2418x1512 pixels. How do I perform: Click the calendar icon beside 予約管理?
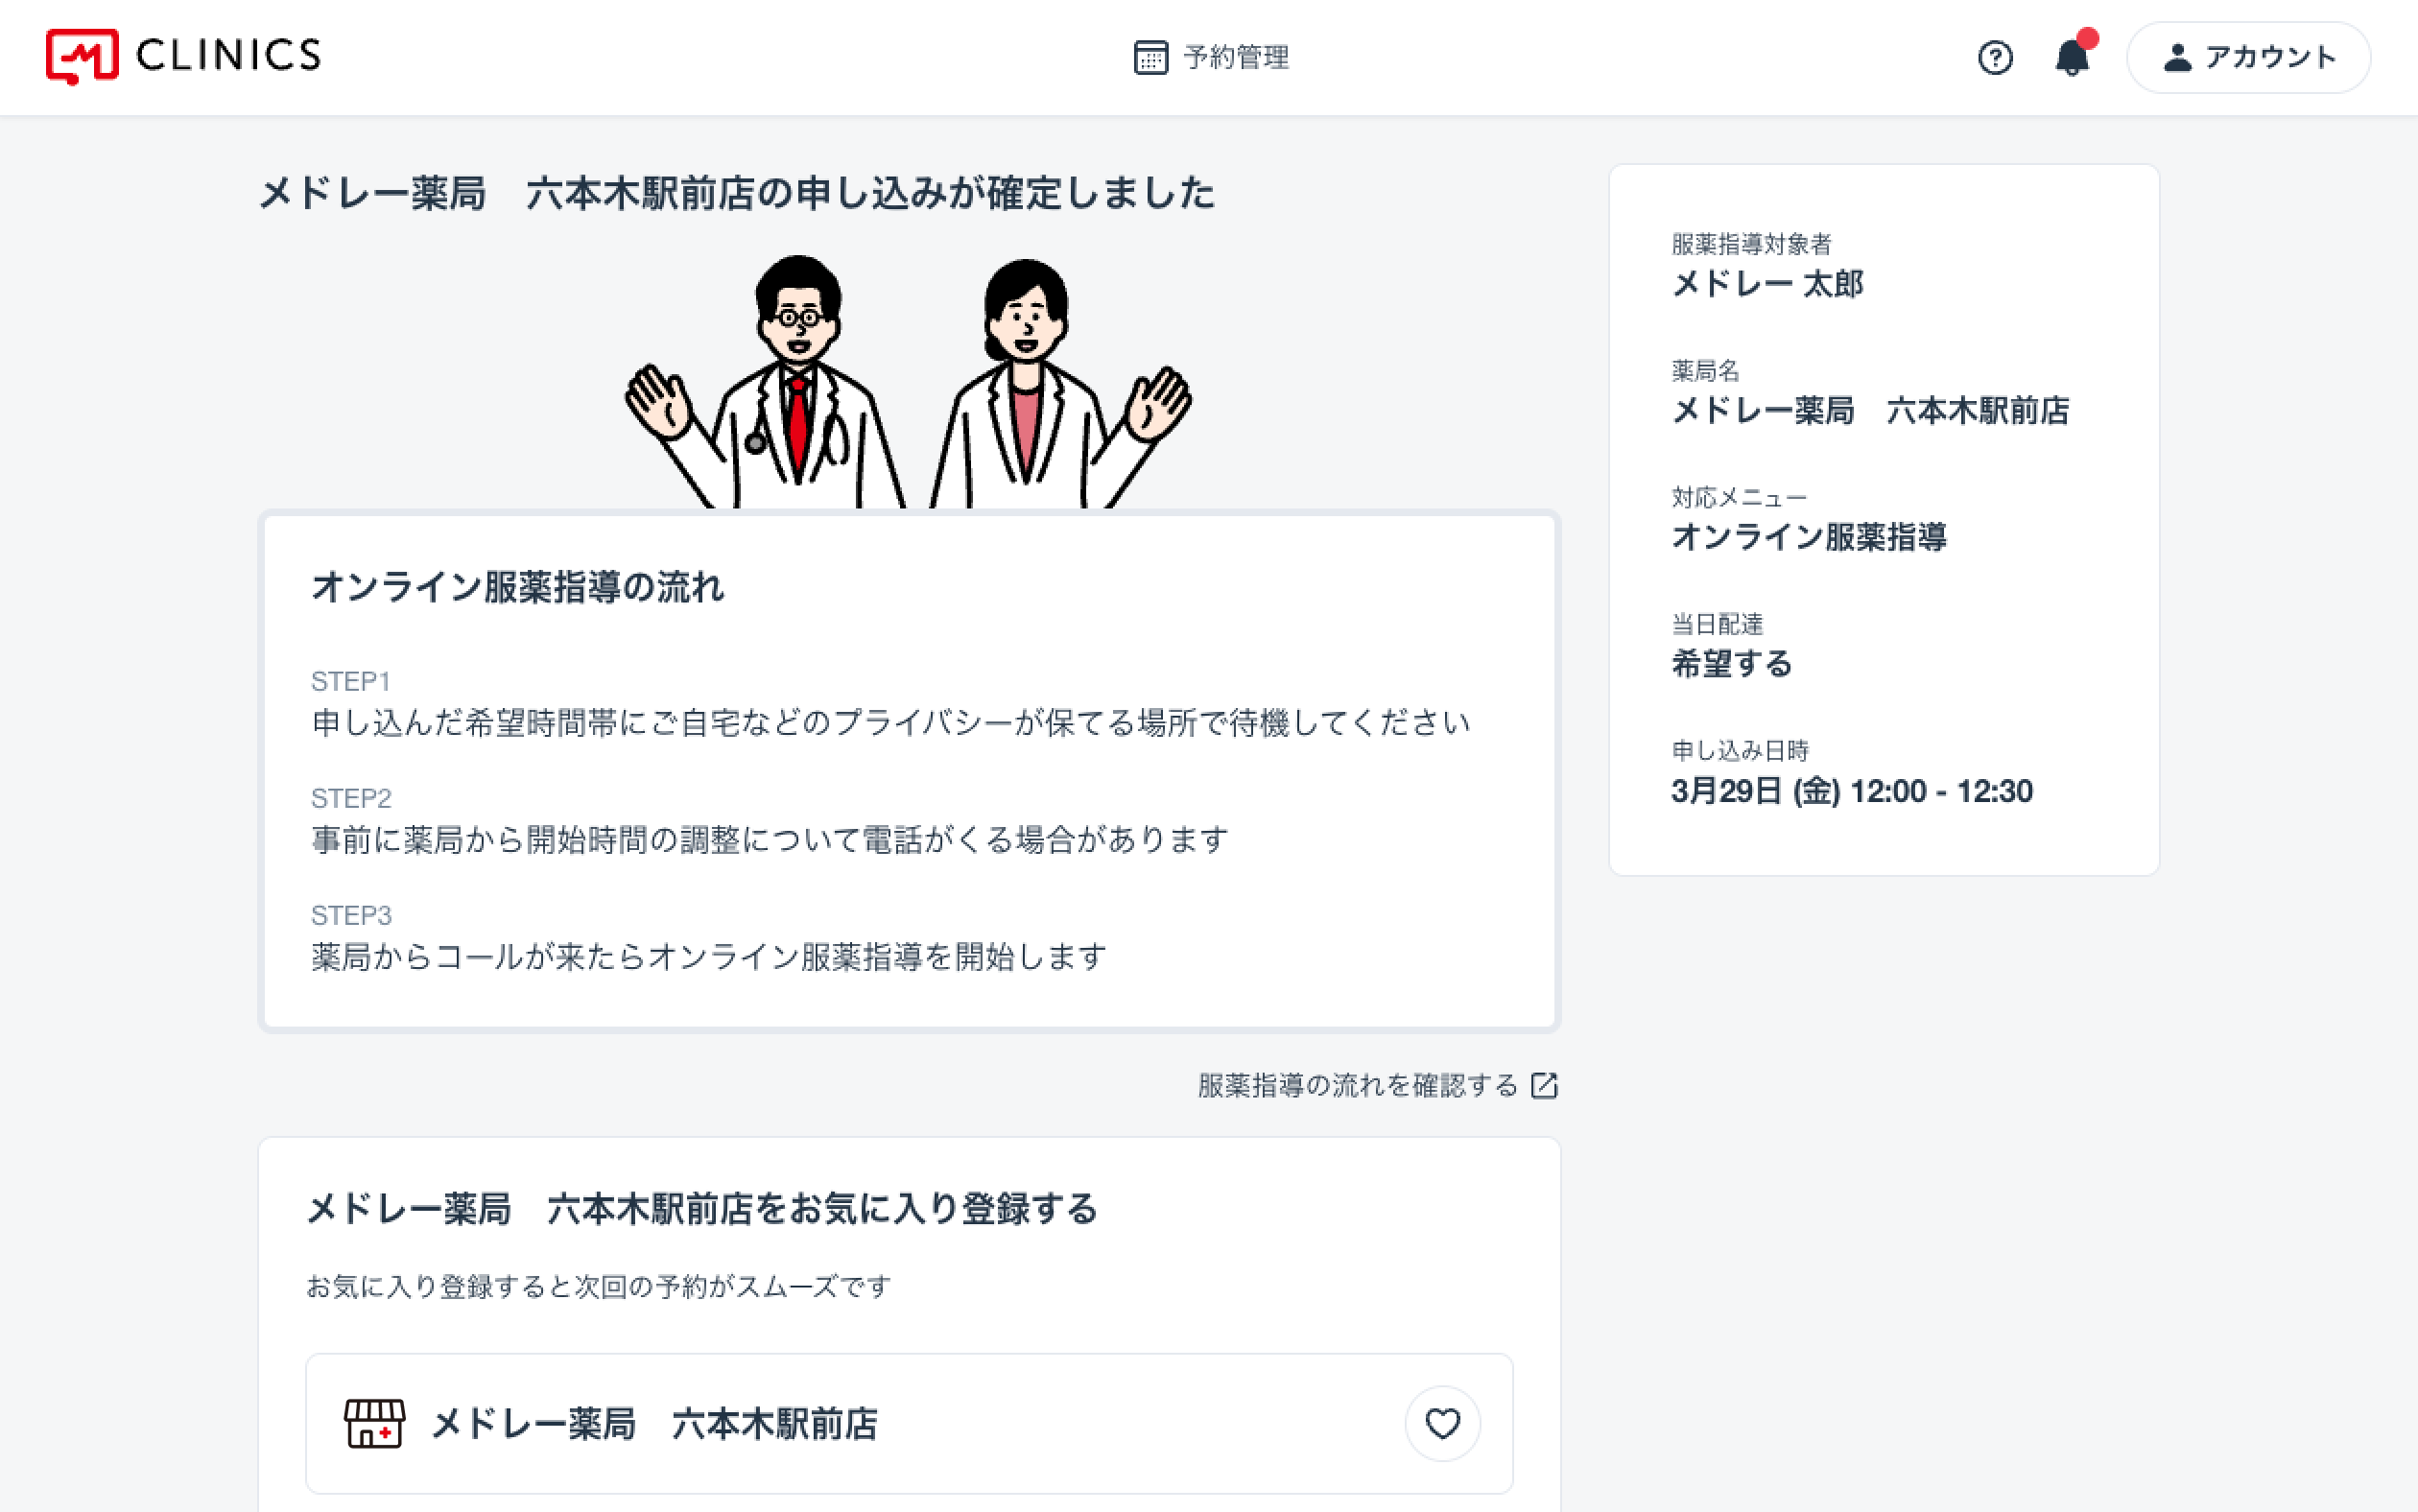click(x=1150, y=57)
